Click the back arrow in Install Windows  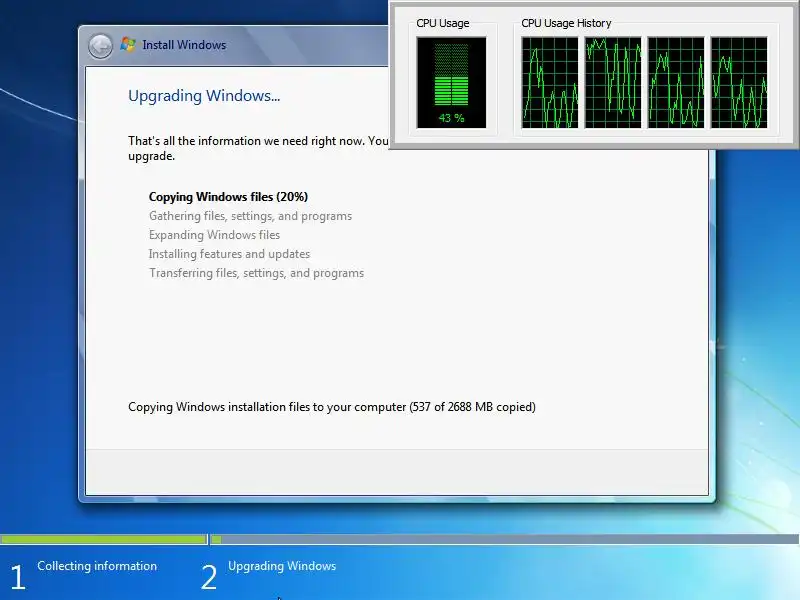(101, 46)
